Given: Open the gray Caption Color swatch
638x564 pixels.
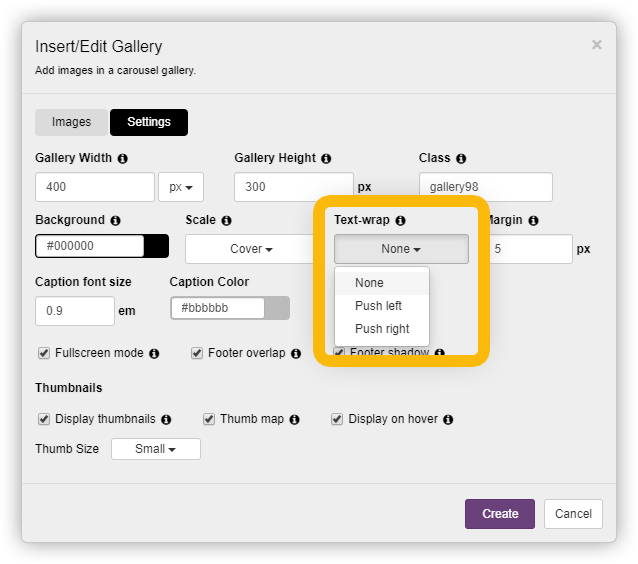Looking at the screenshot, I should tap(277, 308).
